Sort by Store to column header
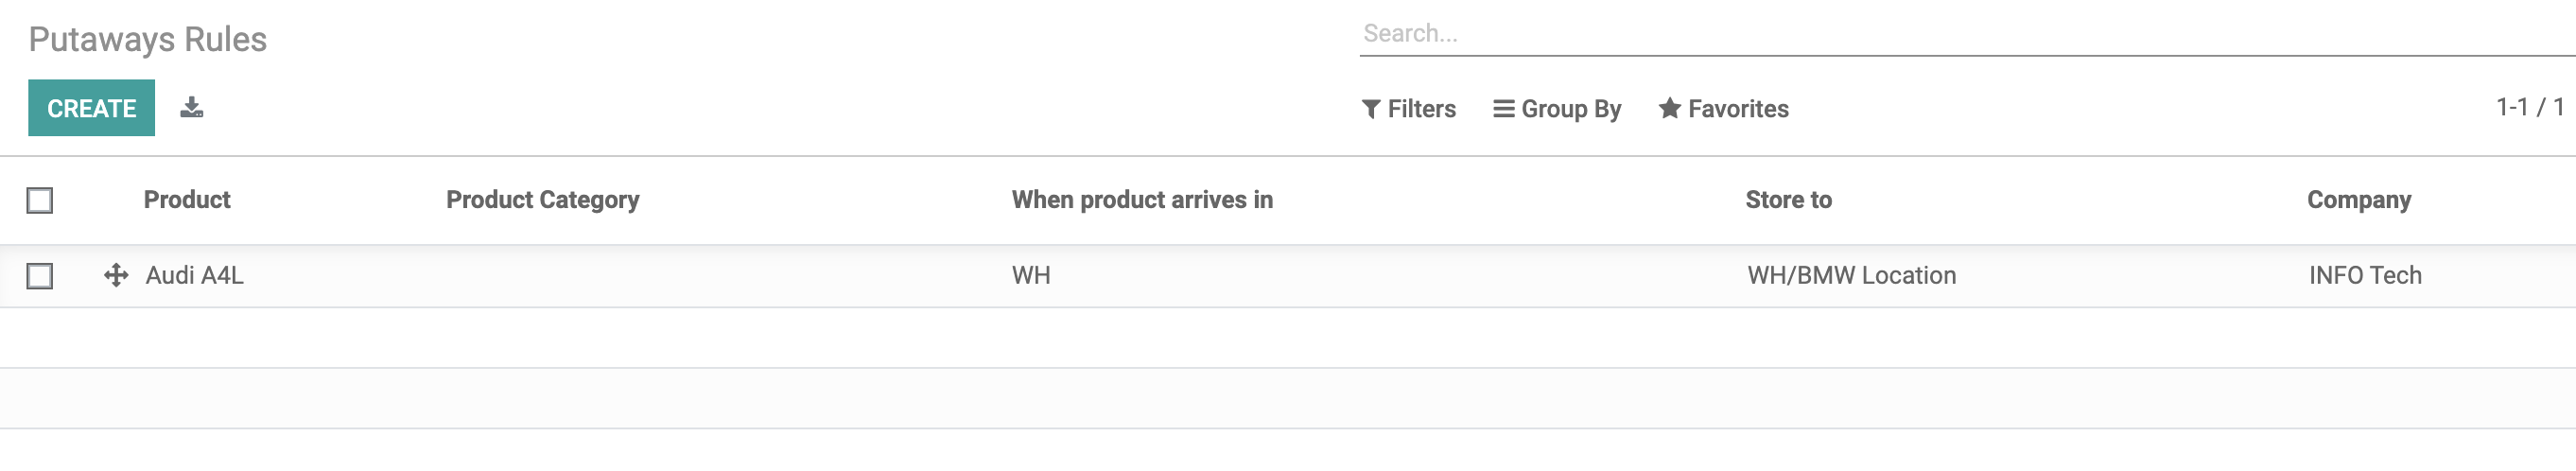The width and height of the screenshot is (2576, 471). (x=1788, y=200)
